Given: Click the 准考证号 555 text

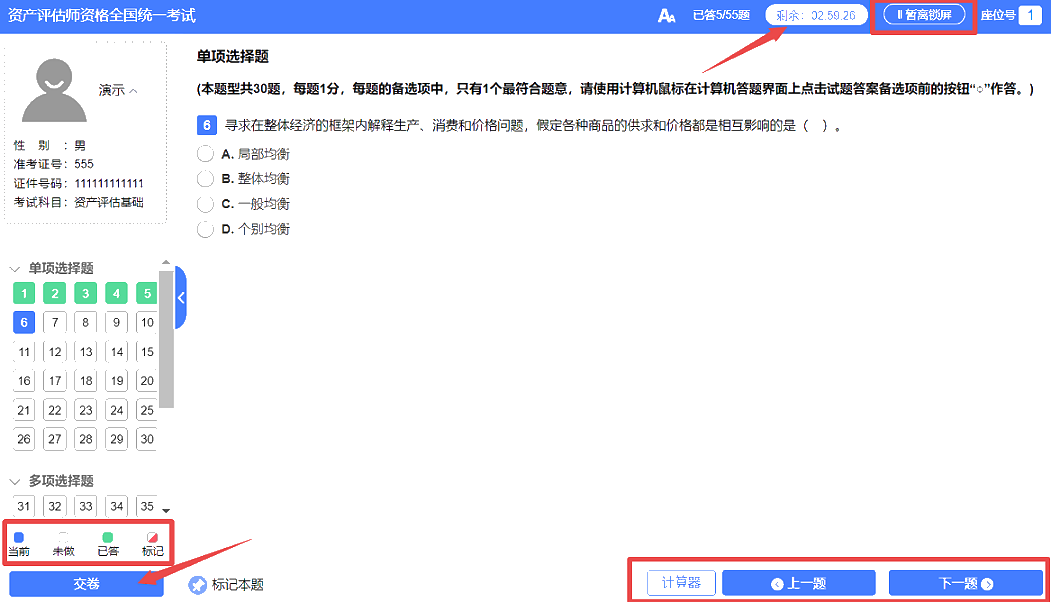Looking at the screenshot, I should (x=54, y=164).
